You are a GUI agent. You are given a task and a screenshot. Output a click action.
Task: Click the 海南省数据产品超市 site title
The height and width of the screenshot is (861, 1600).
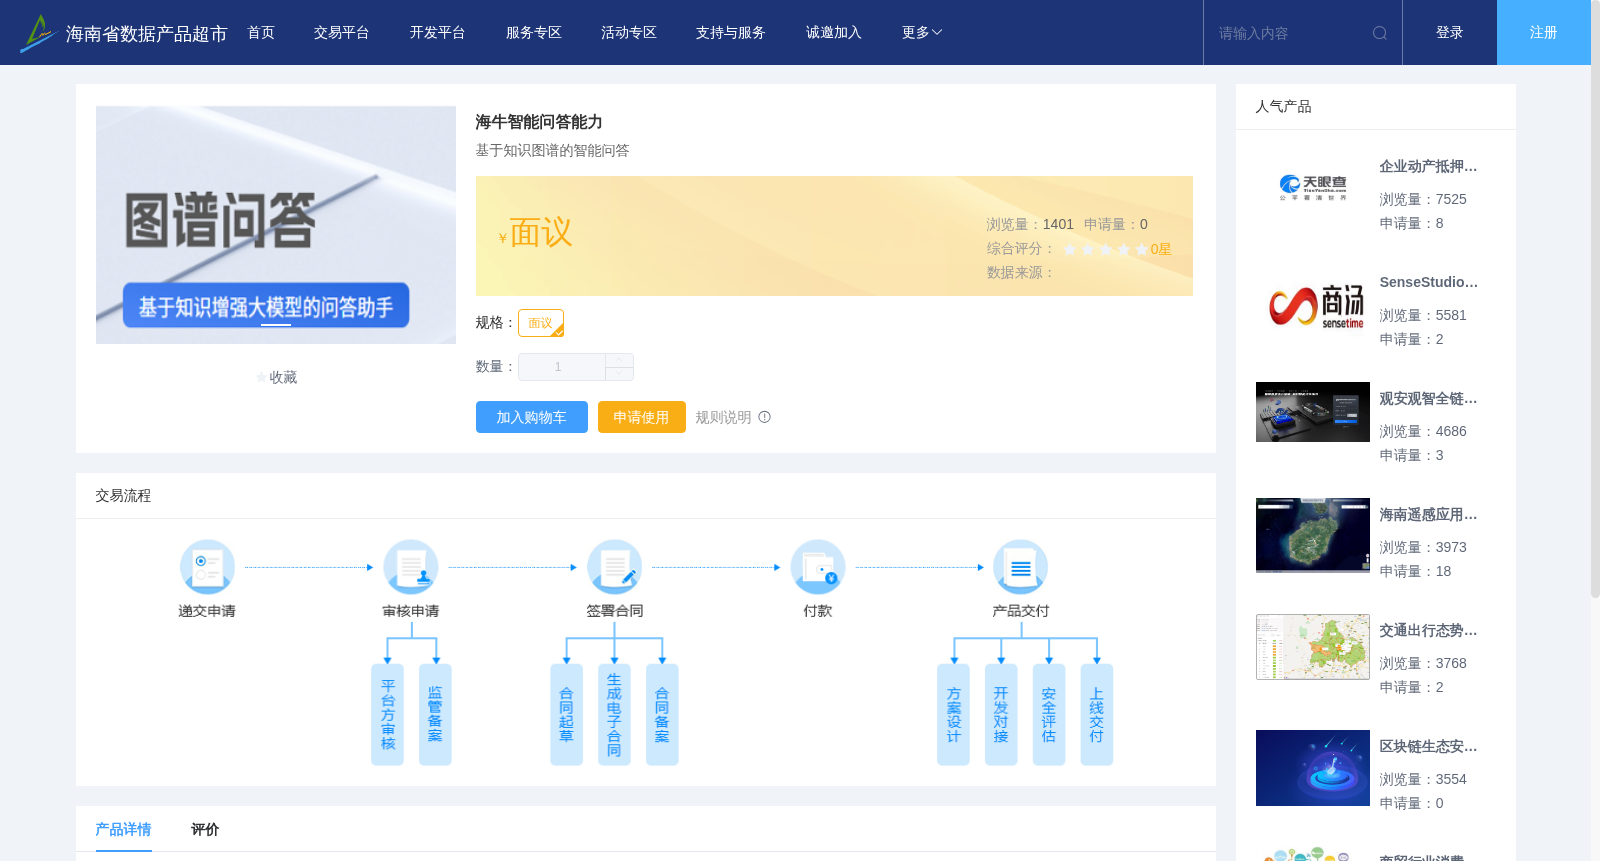click(146, 34)
